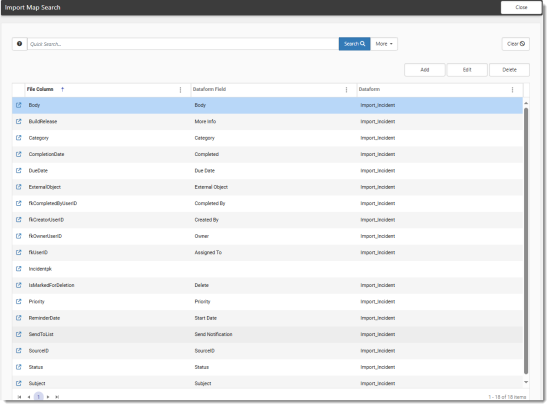Open the SendToList row link icon
Image resolution: width=550 pixels, height=407 pixels.
(19, 334)
